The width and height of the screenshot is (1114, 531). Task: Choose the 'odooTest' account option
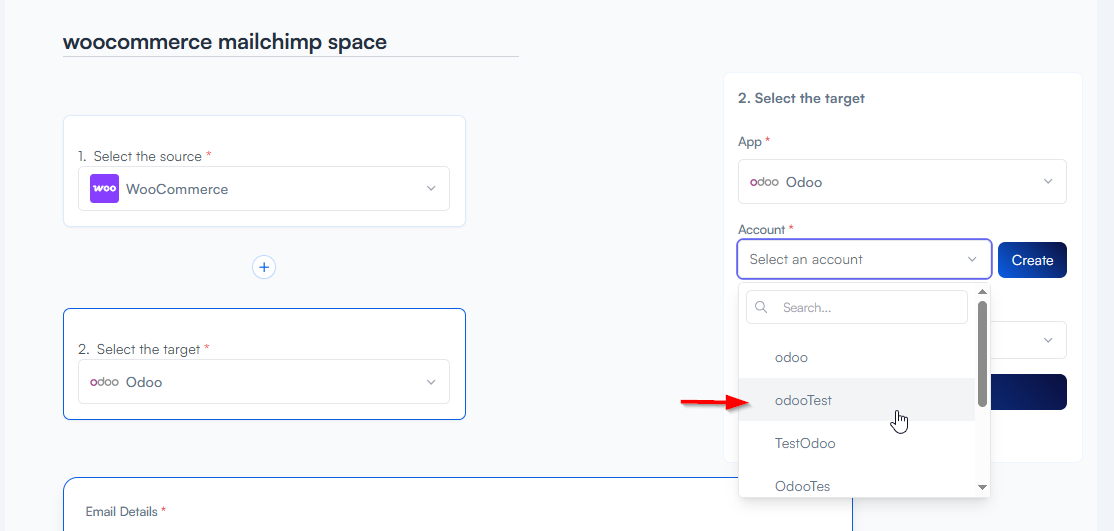803,400
